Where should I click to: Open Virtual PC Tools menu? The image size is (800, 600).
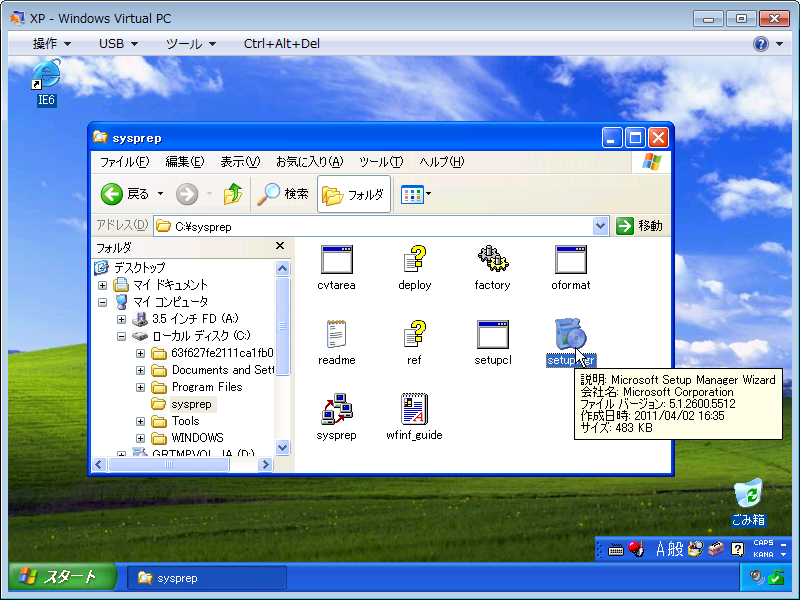[x=191, y=44]
